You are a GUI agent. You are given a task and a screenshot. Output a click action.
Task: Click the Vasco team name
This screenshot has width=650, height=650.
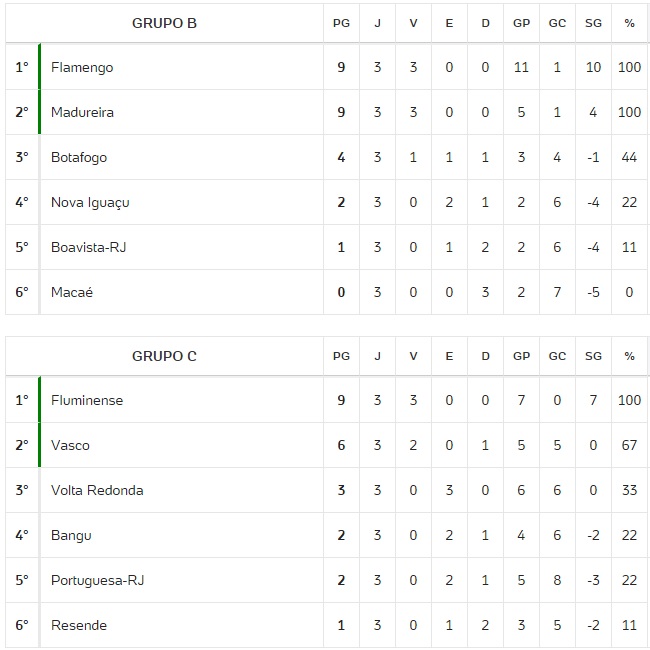(69, 445)
